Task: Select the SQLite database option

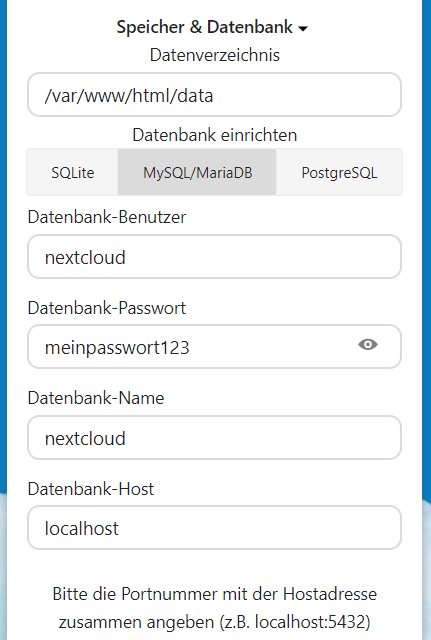Action: click(73, 173)
